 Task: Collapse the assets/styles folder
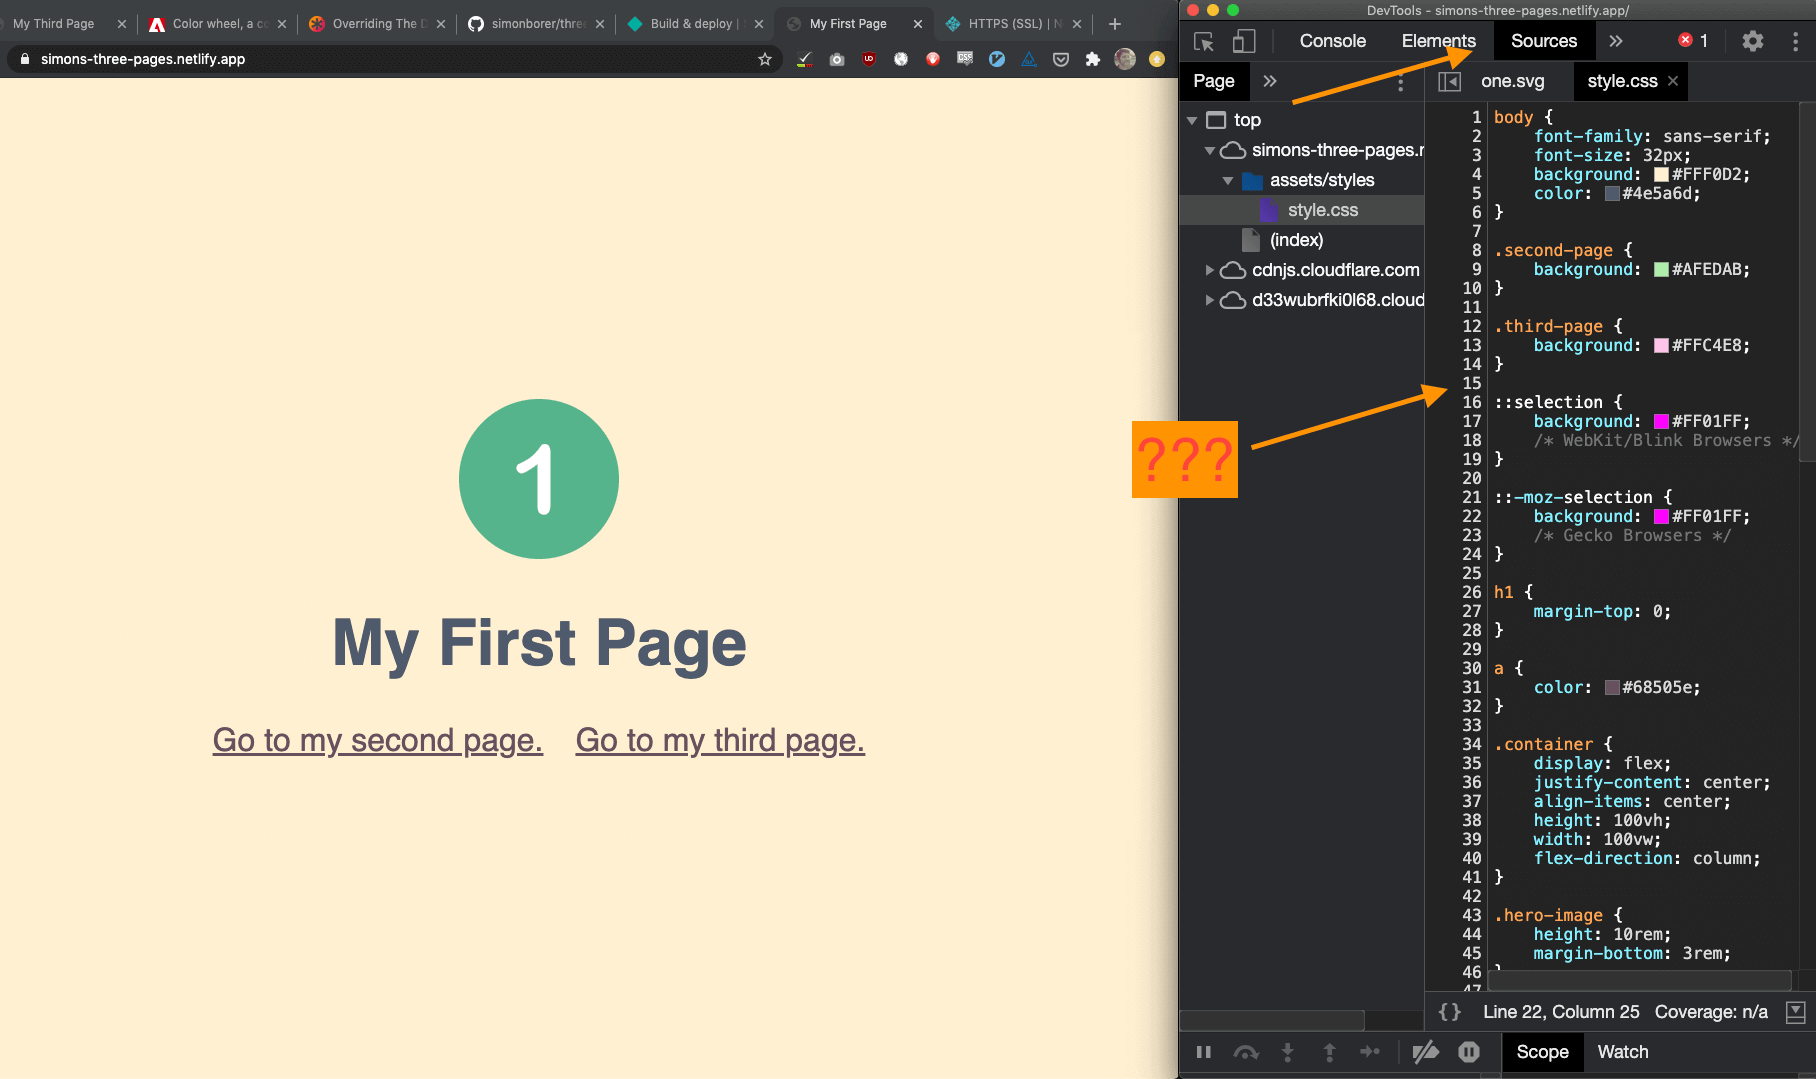pyautogui.click(x=1228, y=181)
